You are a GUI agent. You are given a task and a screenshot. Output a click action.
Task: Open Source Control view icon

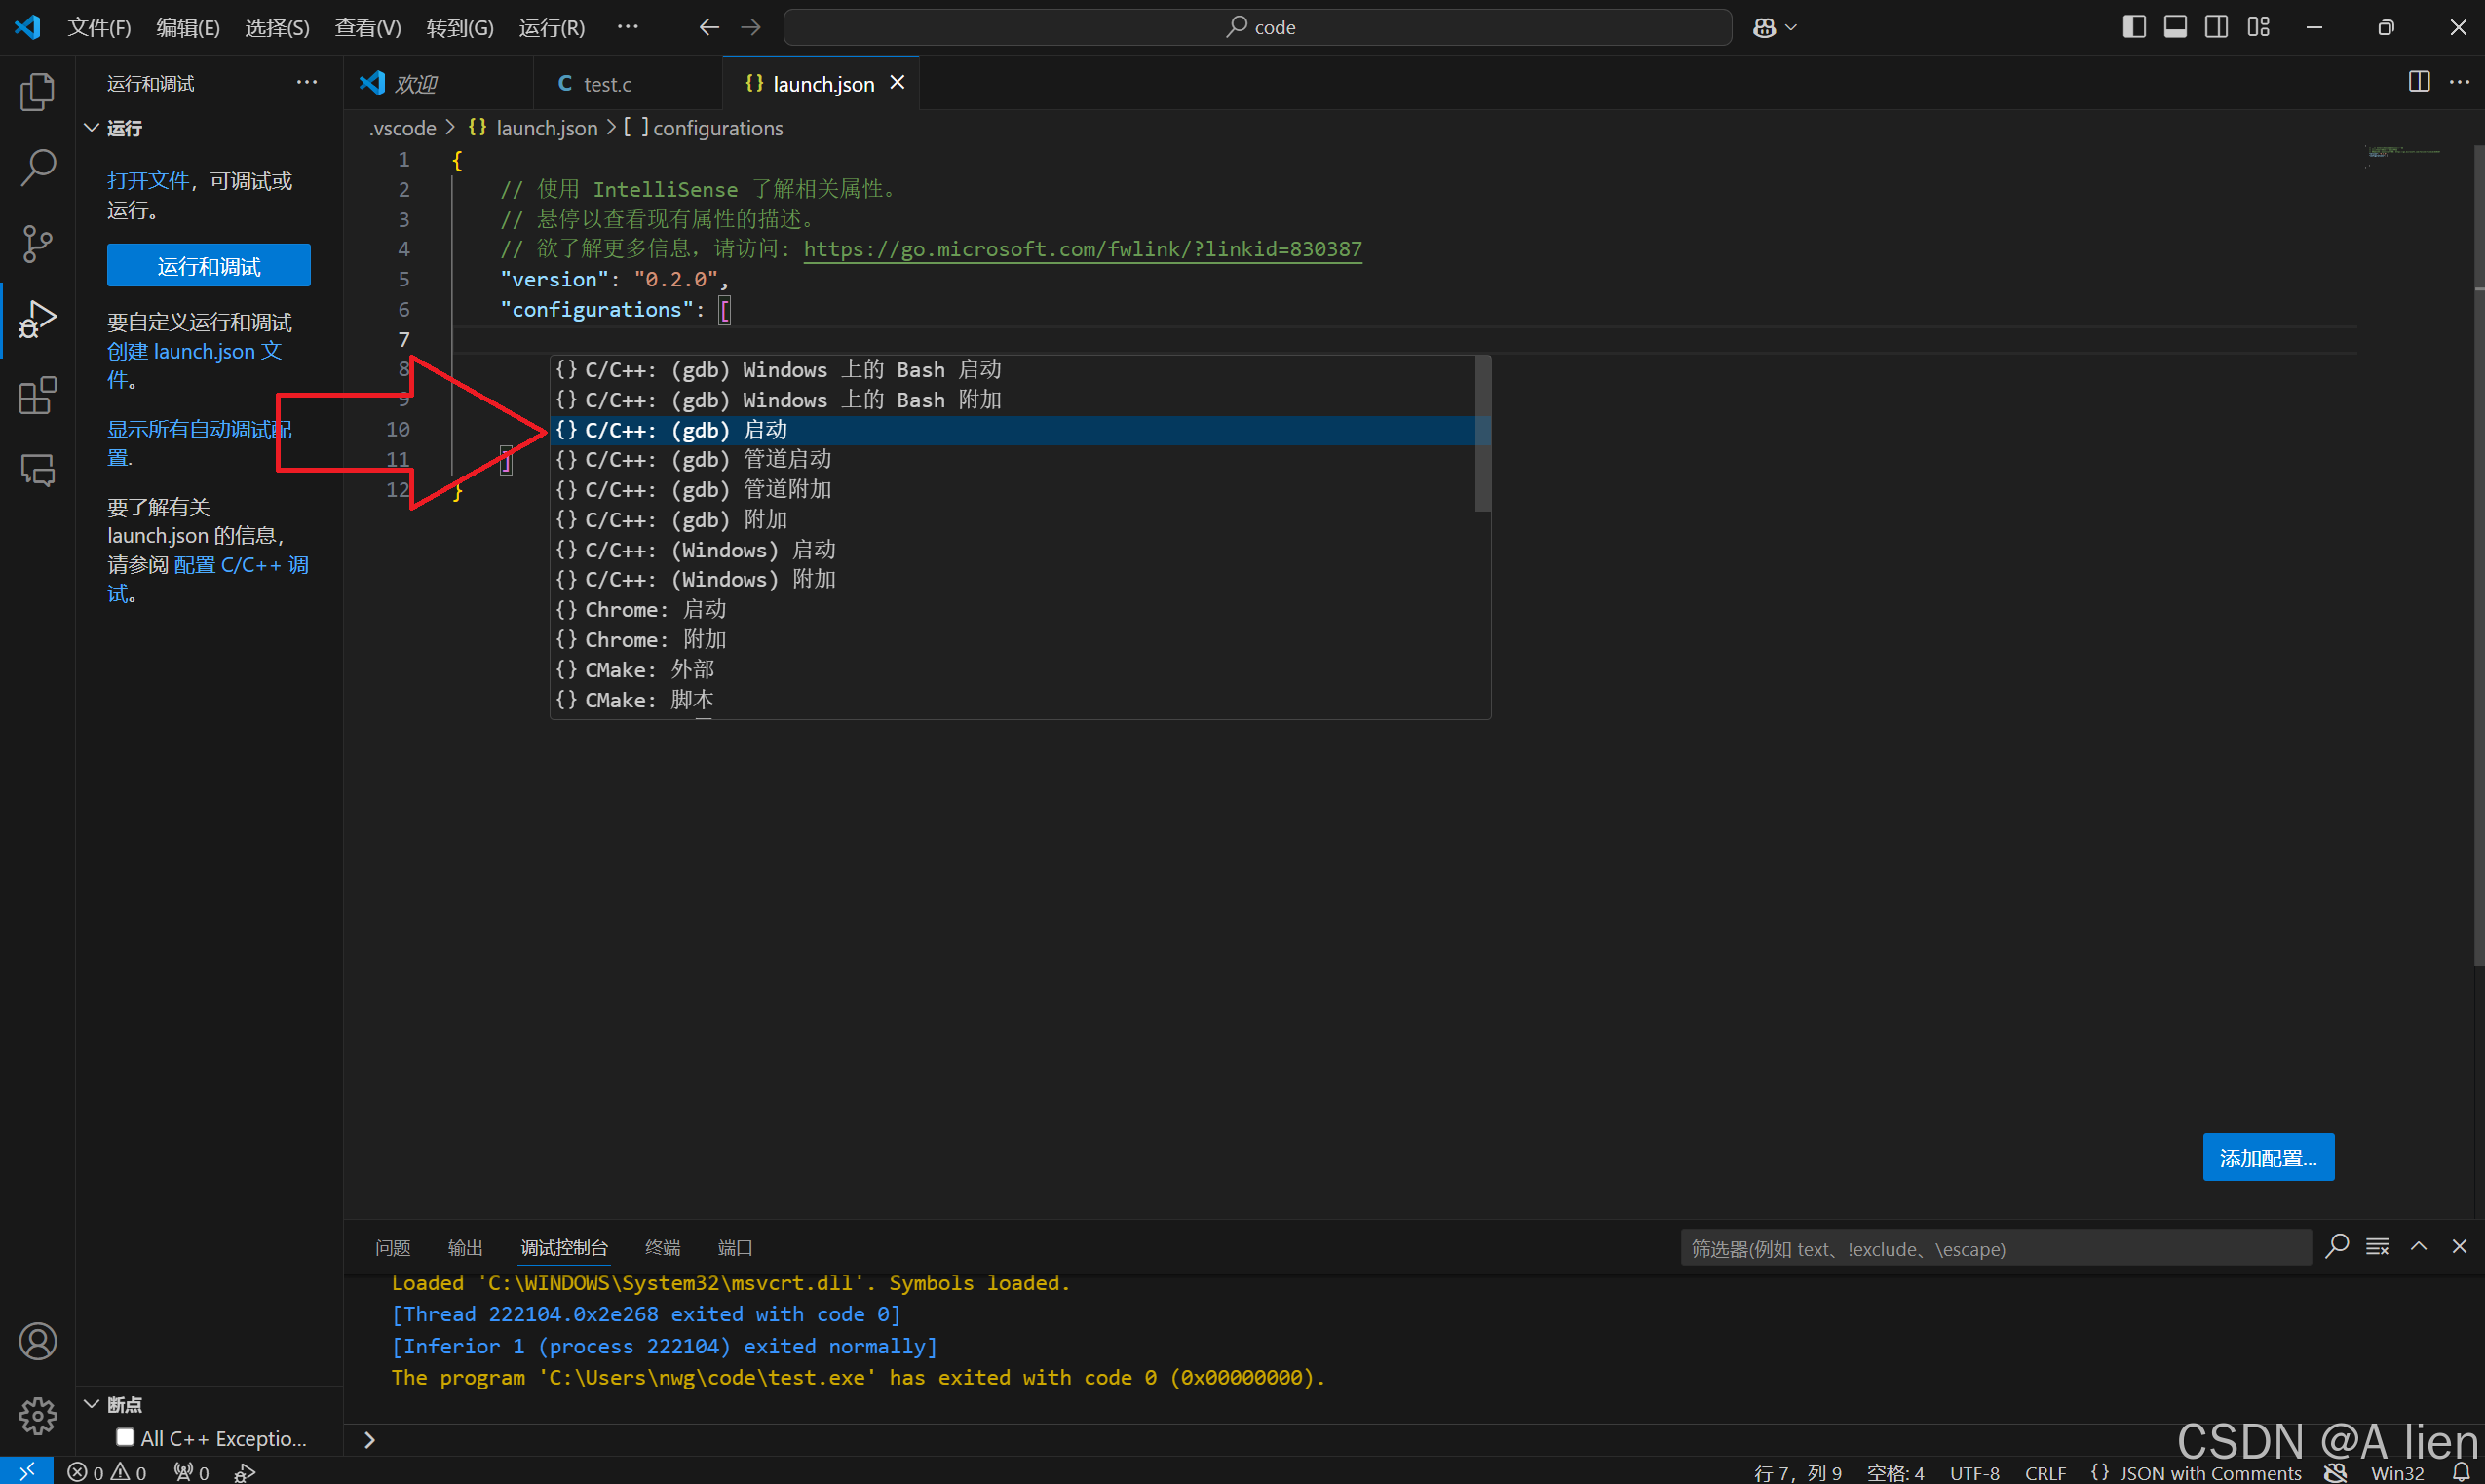(37, 243)
